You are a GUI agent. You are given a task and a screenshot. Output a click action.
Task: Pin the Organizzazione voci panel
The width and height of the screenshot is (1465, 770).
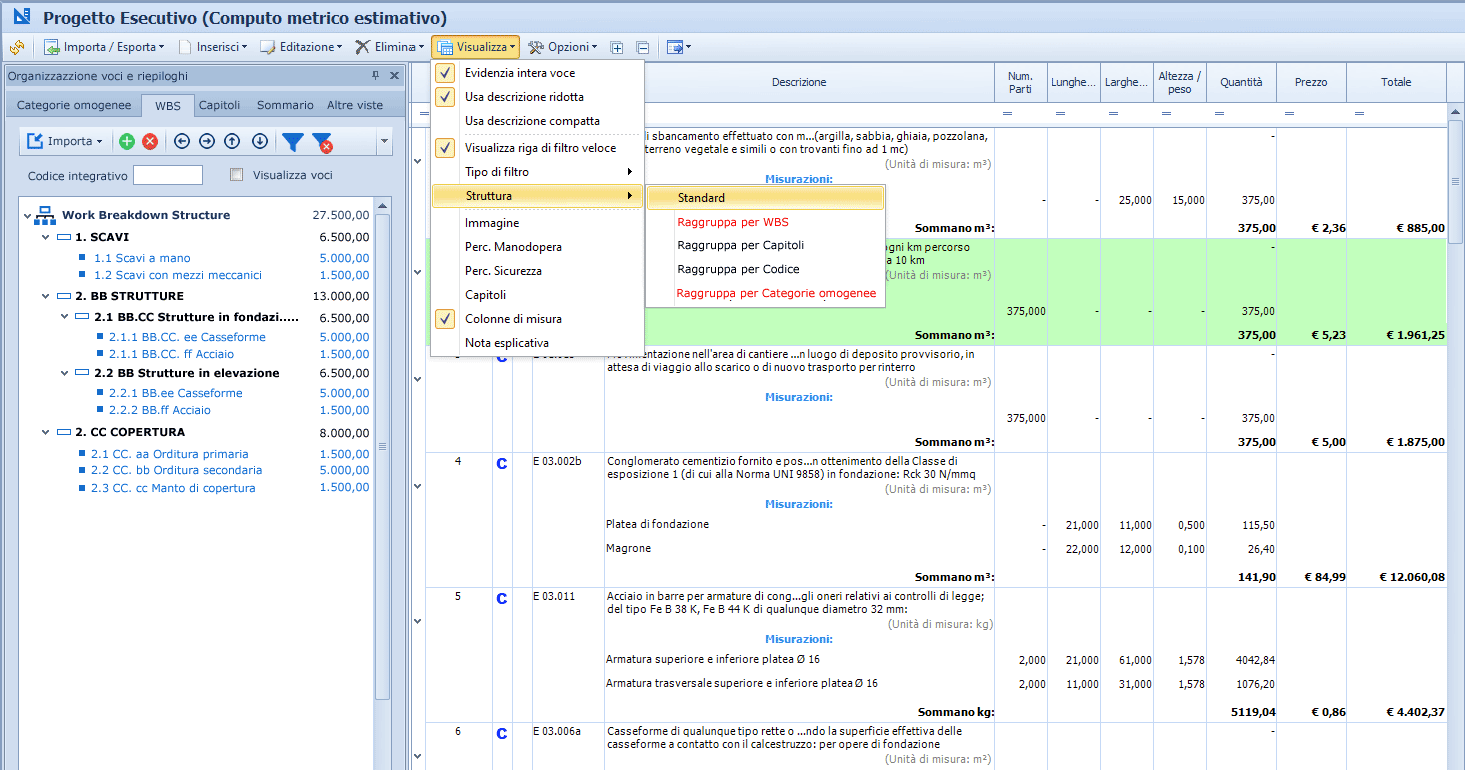(x=376, y=76)
